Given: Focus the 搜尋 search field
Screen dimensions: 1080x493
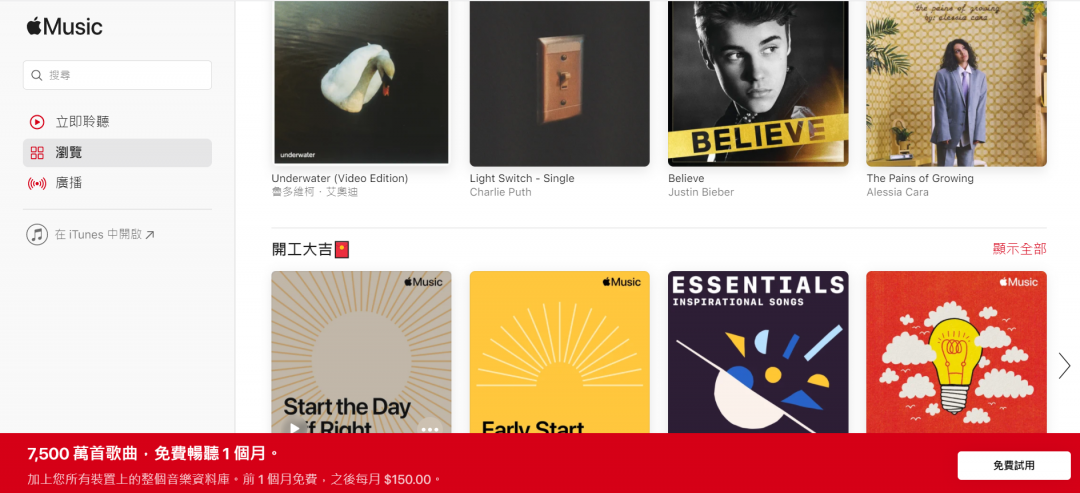Looking at the screenshot, I should coord(117,75).
